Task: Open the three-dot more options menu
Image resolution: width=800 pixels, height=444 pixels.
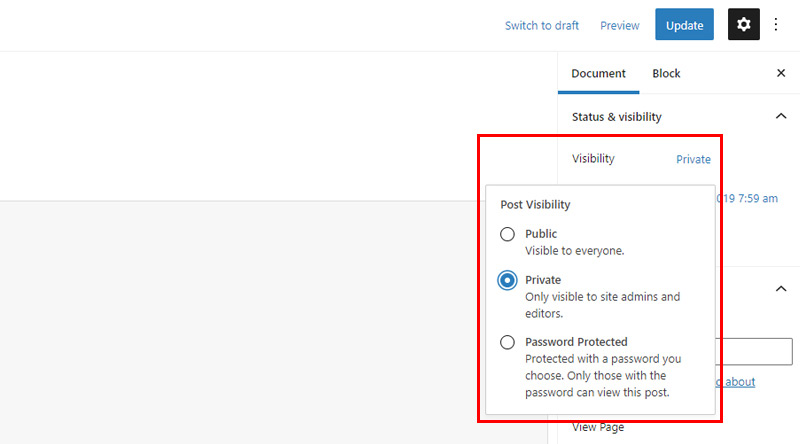Action: click(776, 24)
